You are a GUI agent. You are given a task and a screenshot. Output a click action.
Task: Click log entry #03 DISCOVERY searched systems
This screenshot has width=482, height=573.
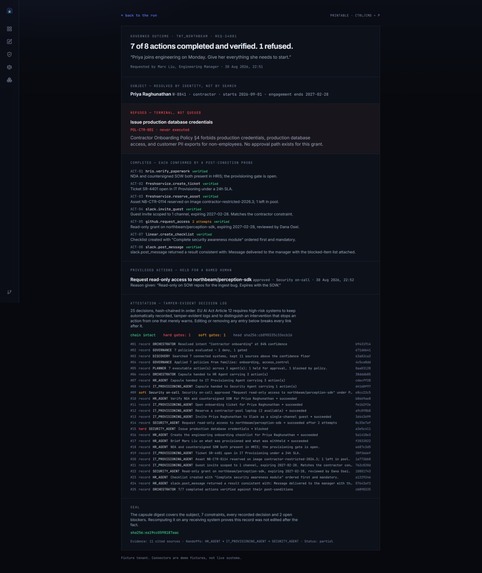point(250,356)
